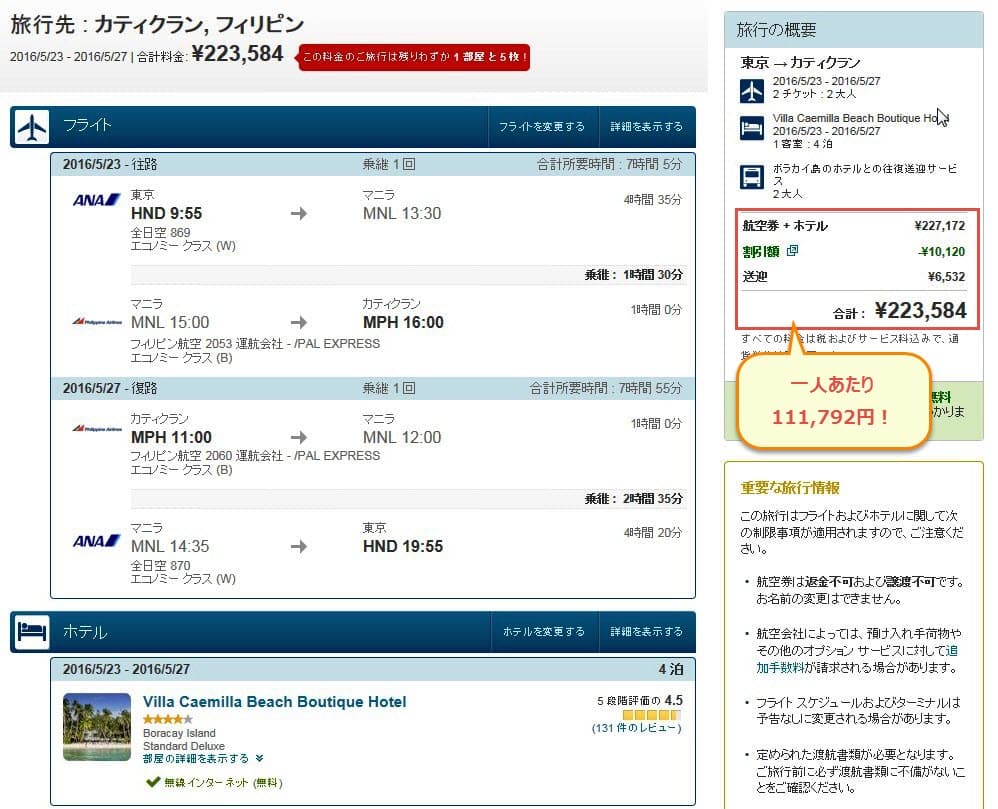Click 合計所要時間: 7時間 5分 text
The height and width of the screenshot is (809, 998).
(x=609, y=164)
